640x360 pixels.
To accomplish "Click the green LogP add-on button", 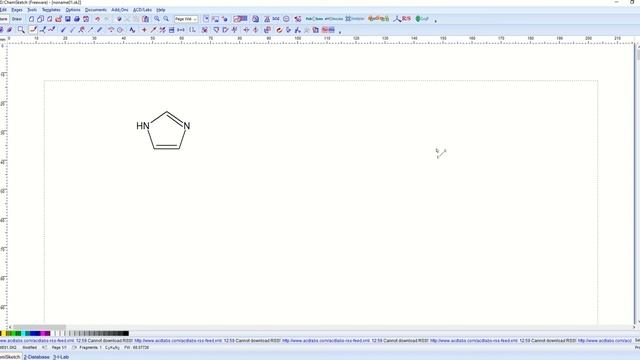I will 422,19.
